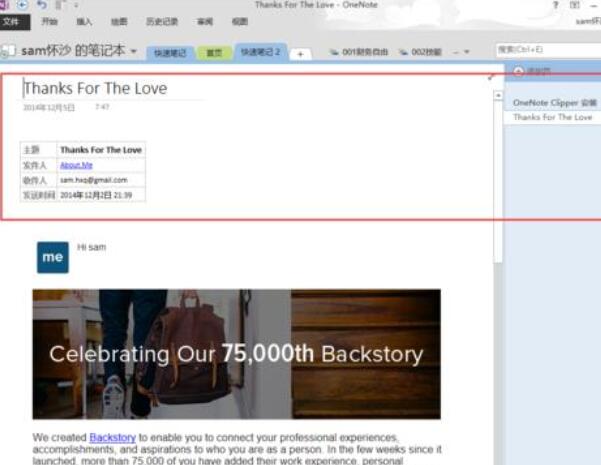Click the Undo icon in quick access toolbar
The image size is (601, 465).
pyautogui.click(x=41, y=5)
